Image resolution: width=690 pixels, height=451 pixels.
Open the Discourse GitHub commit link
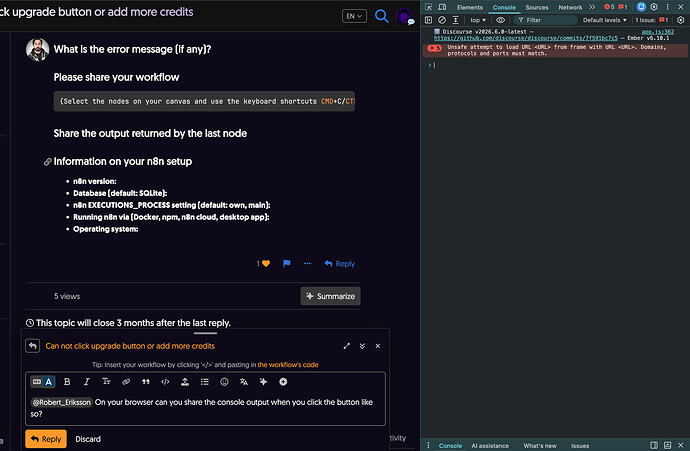click(525, 38)
